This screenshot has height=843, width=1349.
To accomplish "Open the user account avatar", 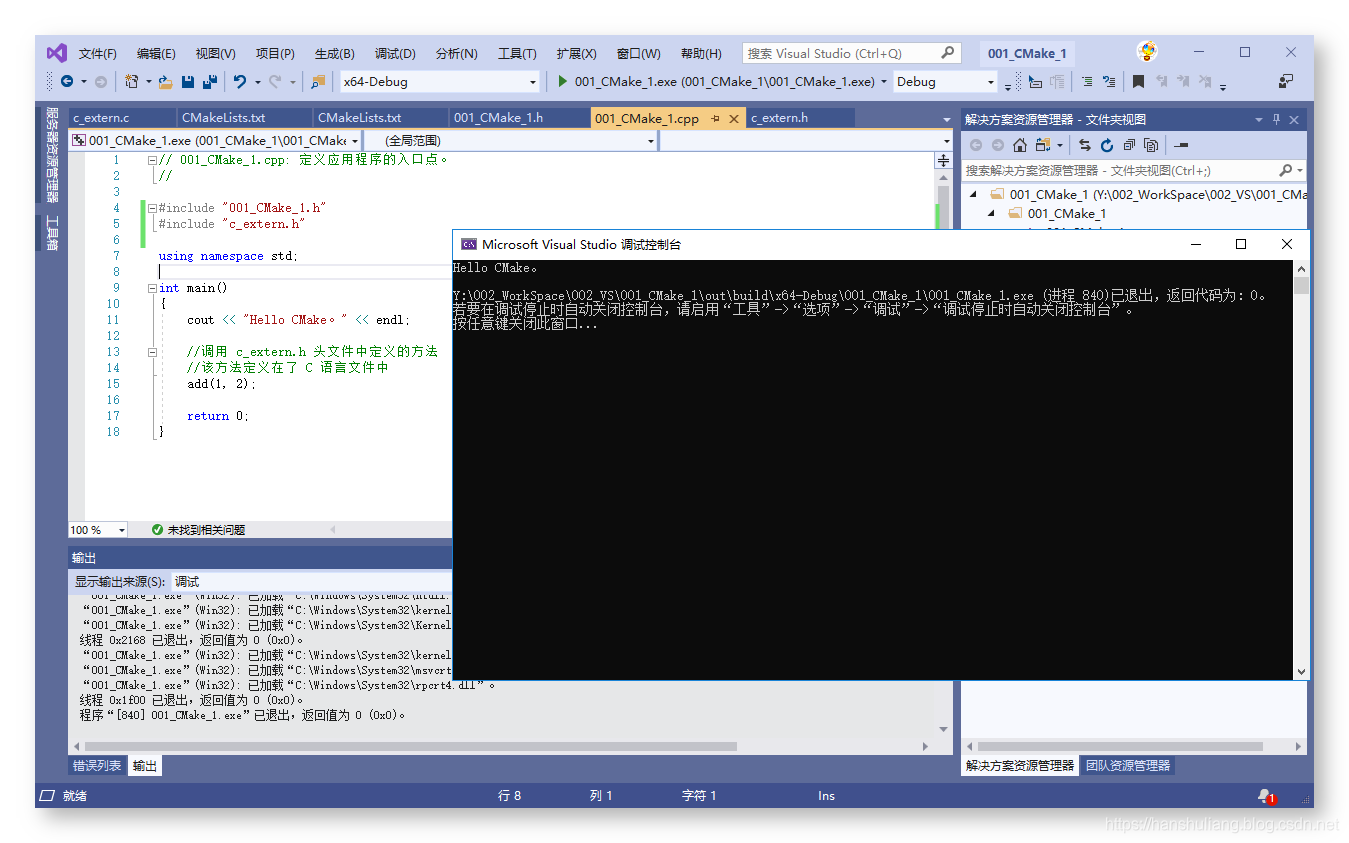I will tap(1148, 52).
